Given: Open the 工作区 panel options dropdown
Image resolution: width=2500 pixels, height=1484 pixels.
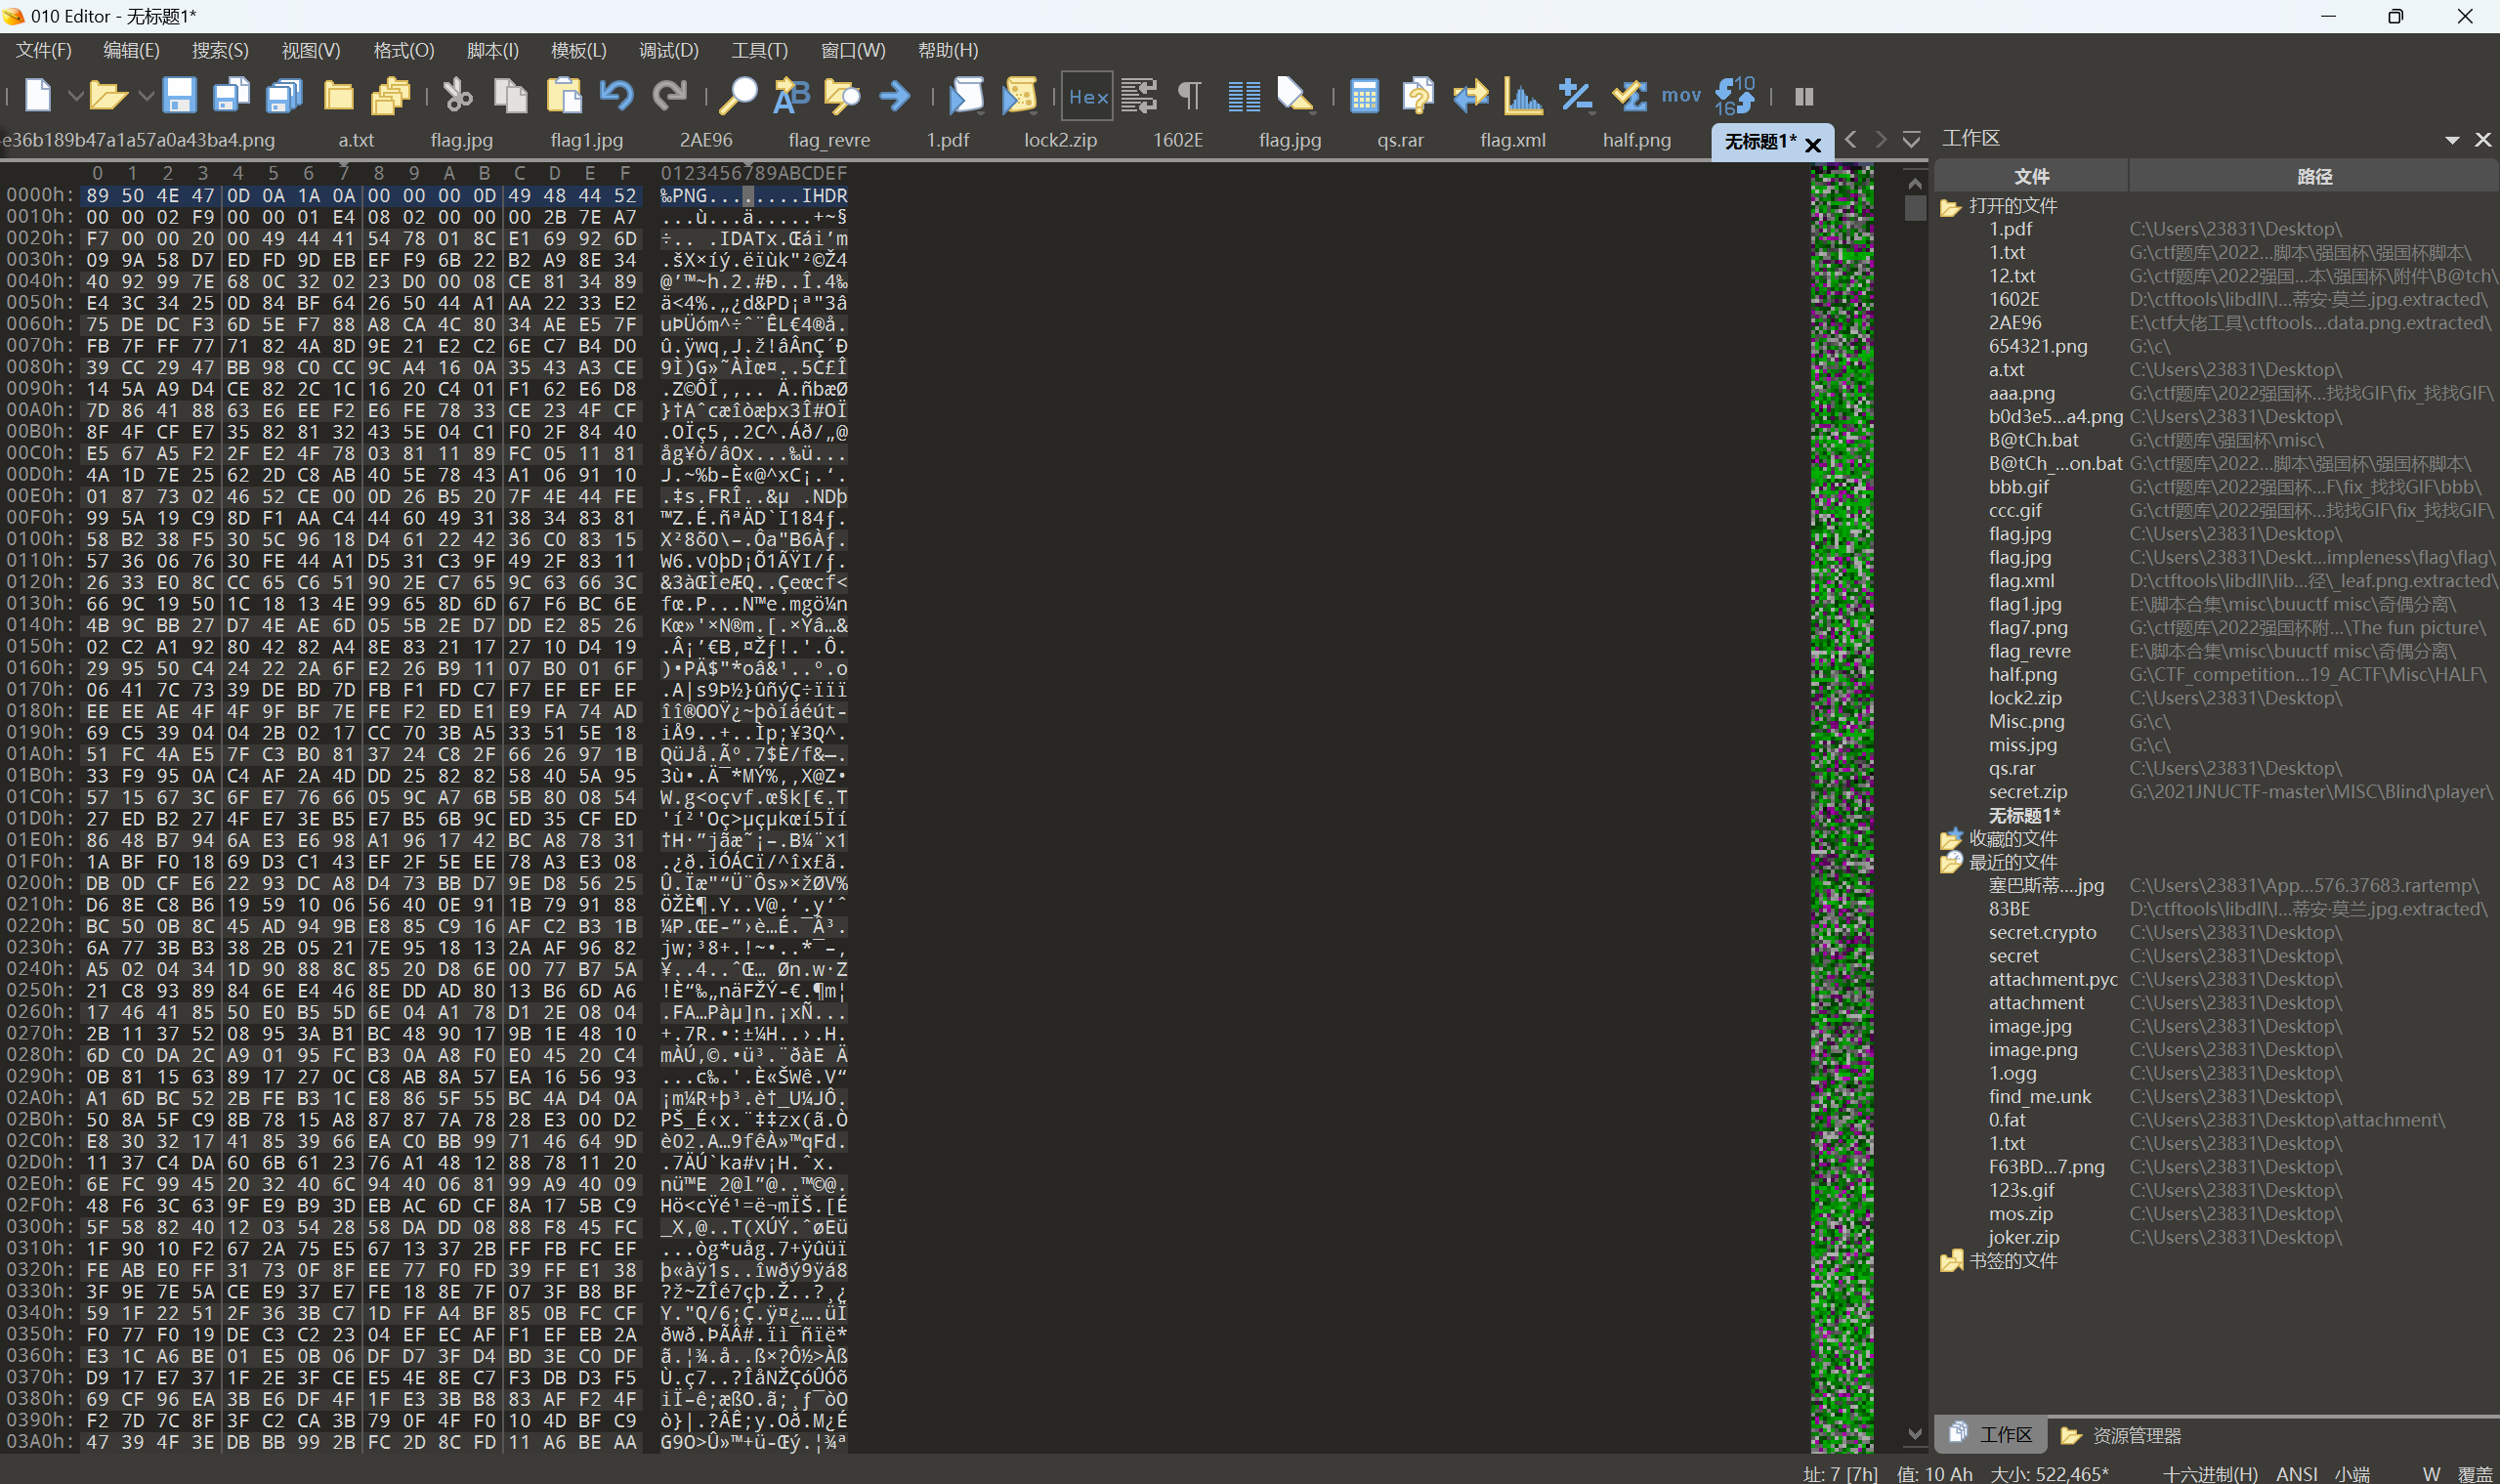Looking at the screenshot, I should click(x=2452, y=140).
